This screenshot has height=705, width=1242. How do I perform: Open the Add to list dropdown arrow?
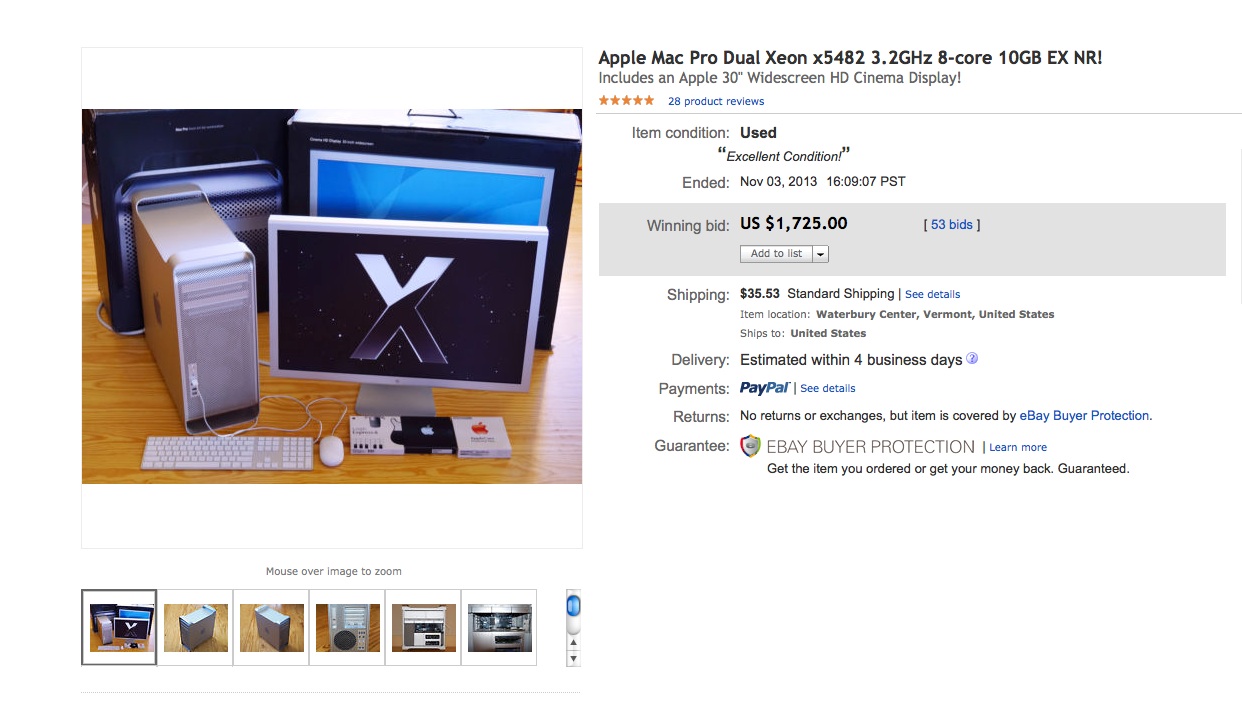[x=821, y=254]
